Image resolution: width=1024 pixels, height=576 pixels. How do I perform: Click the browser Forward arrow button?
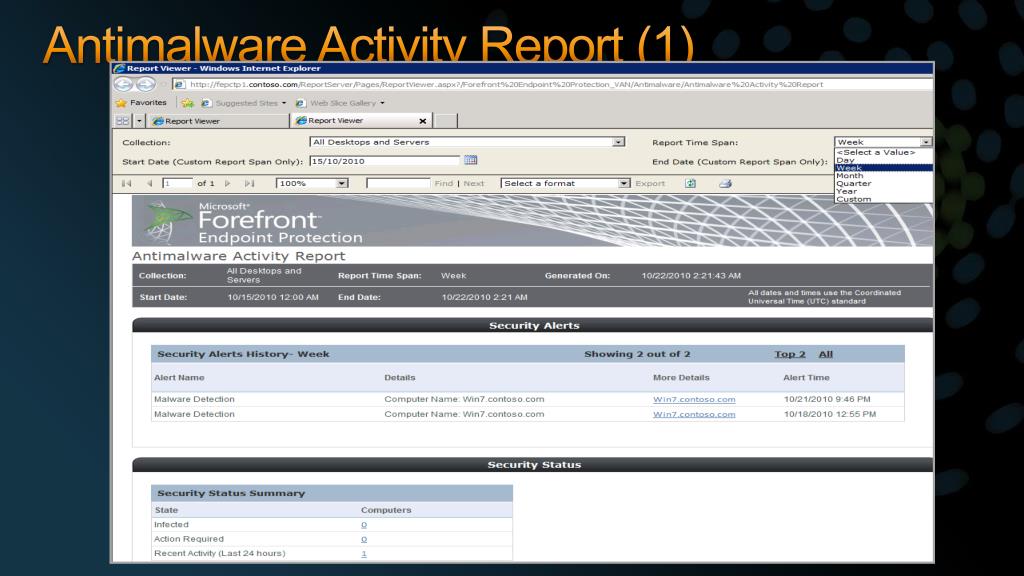[146, 84]
